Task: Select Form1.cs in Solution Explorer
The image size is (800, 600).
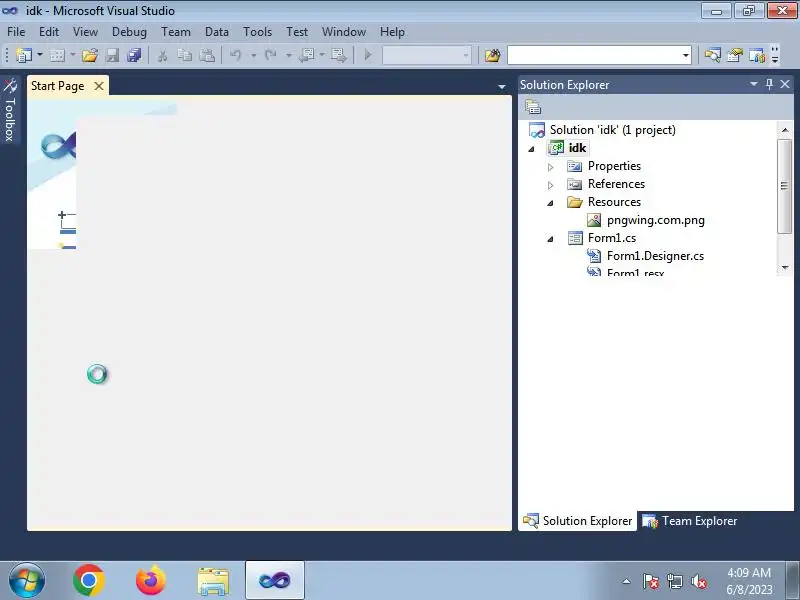Action: click(x=612, y=238)
